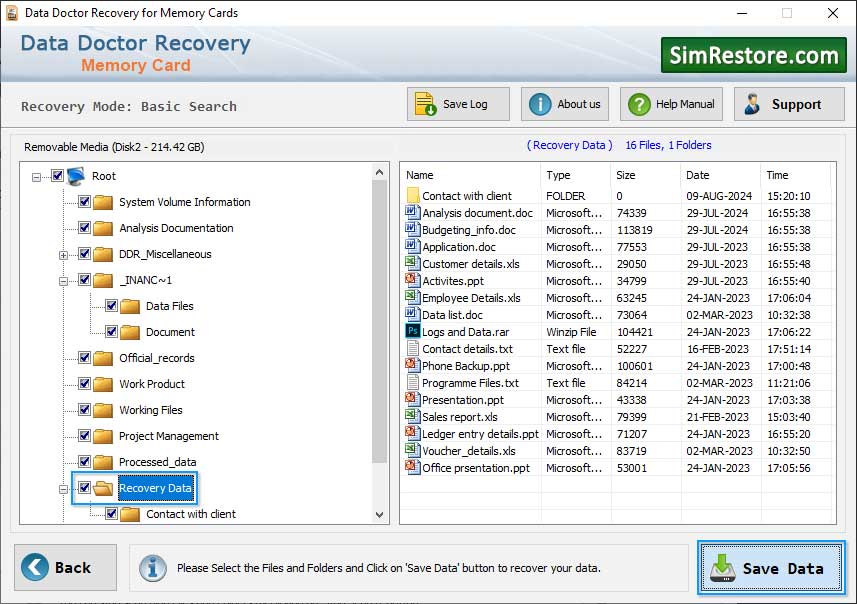The width and height of the screenshot is (857, 604).
Task: Click the Excel icon of Voucher_details.xls
Action: tap(412, 450)
